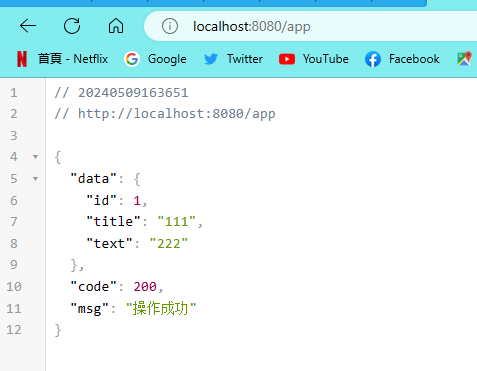Open the Netflix bookmark icon

(x=22, y=59)
